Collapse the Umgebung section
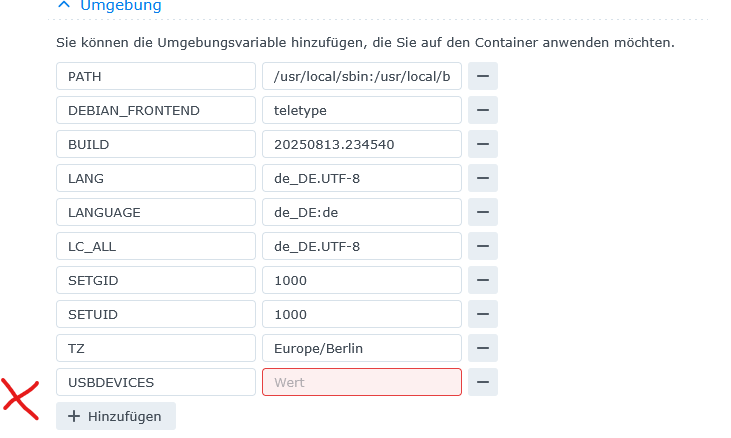 click(64, 5)
